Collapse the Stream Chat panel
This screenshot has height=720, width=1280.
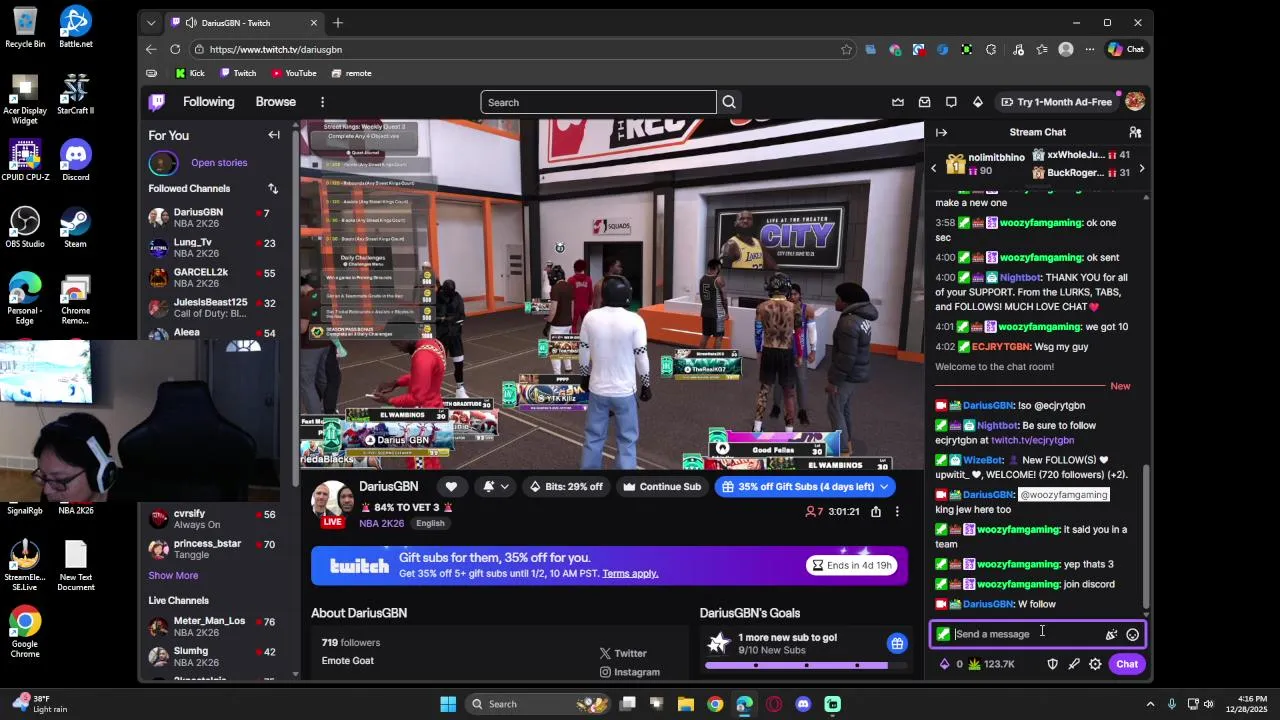tap(941, 132)
